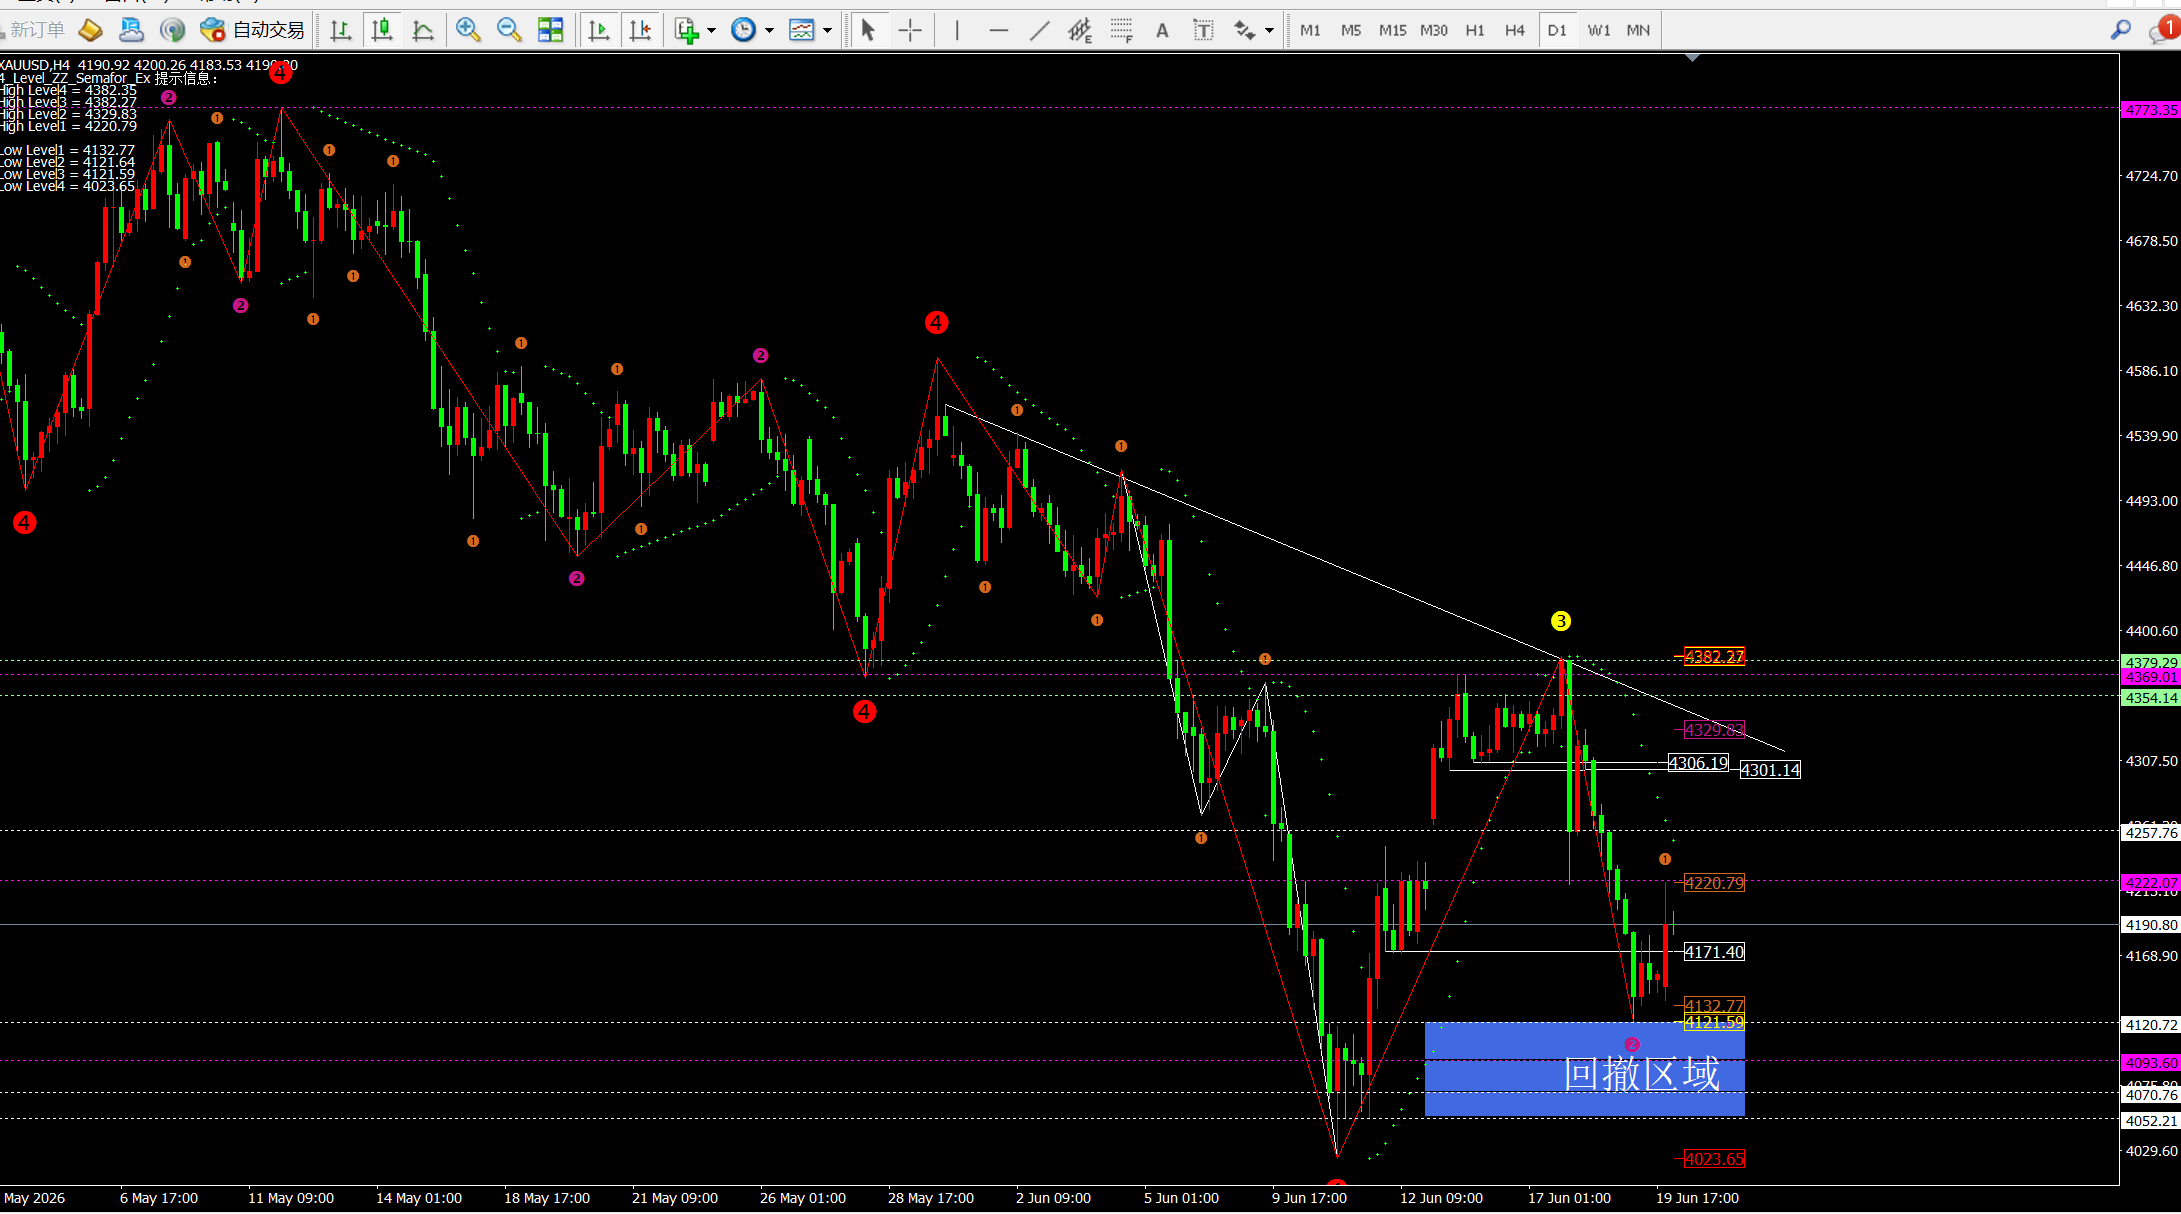Viewport: 2181px width, 1214px height.
Task: Click the virtual hosting cloud icon
Action: [131, 30]
